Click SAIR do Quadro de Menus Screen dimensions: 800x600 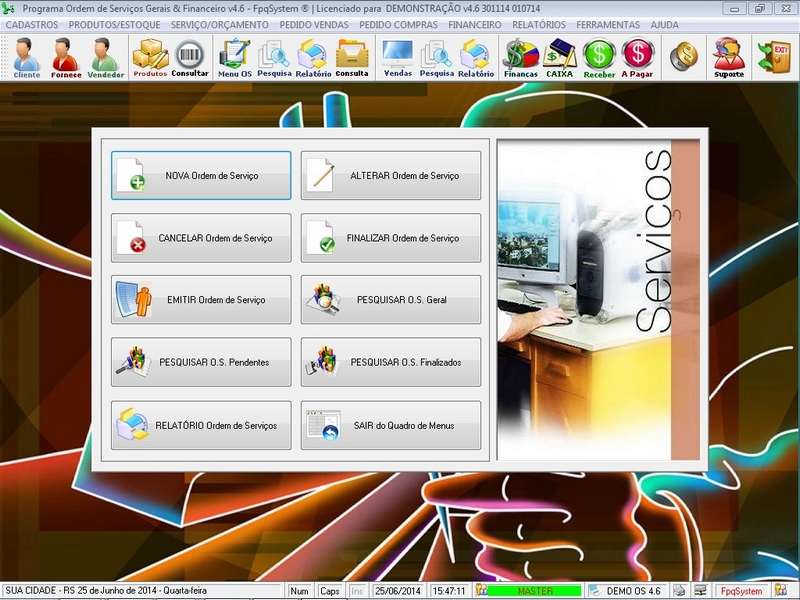point(390,424)
